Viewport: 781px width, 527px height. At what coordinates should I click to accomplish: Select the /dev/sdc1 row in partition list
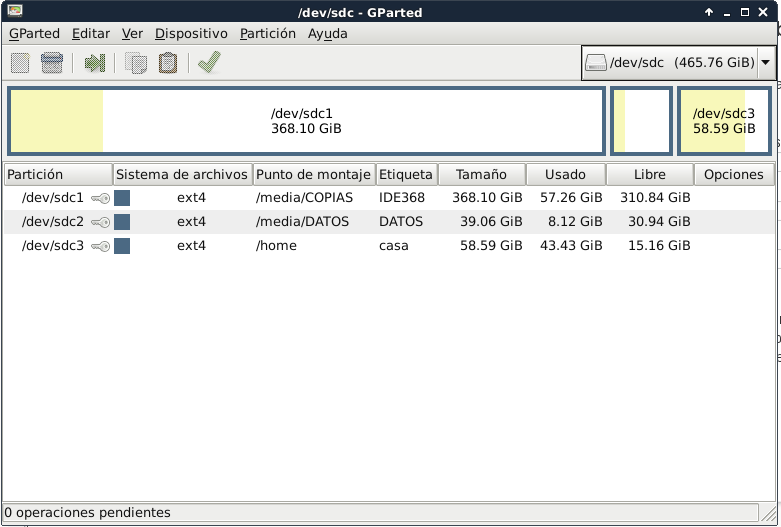click(x=390, y=198)
